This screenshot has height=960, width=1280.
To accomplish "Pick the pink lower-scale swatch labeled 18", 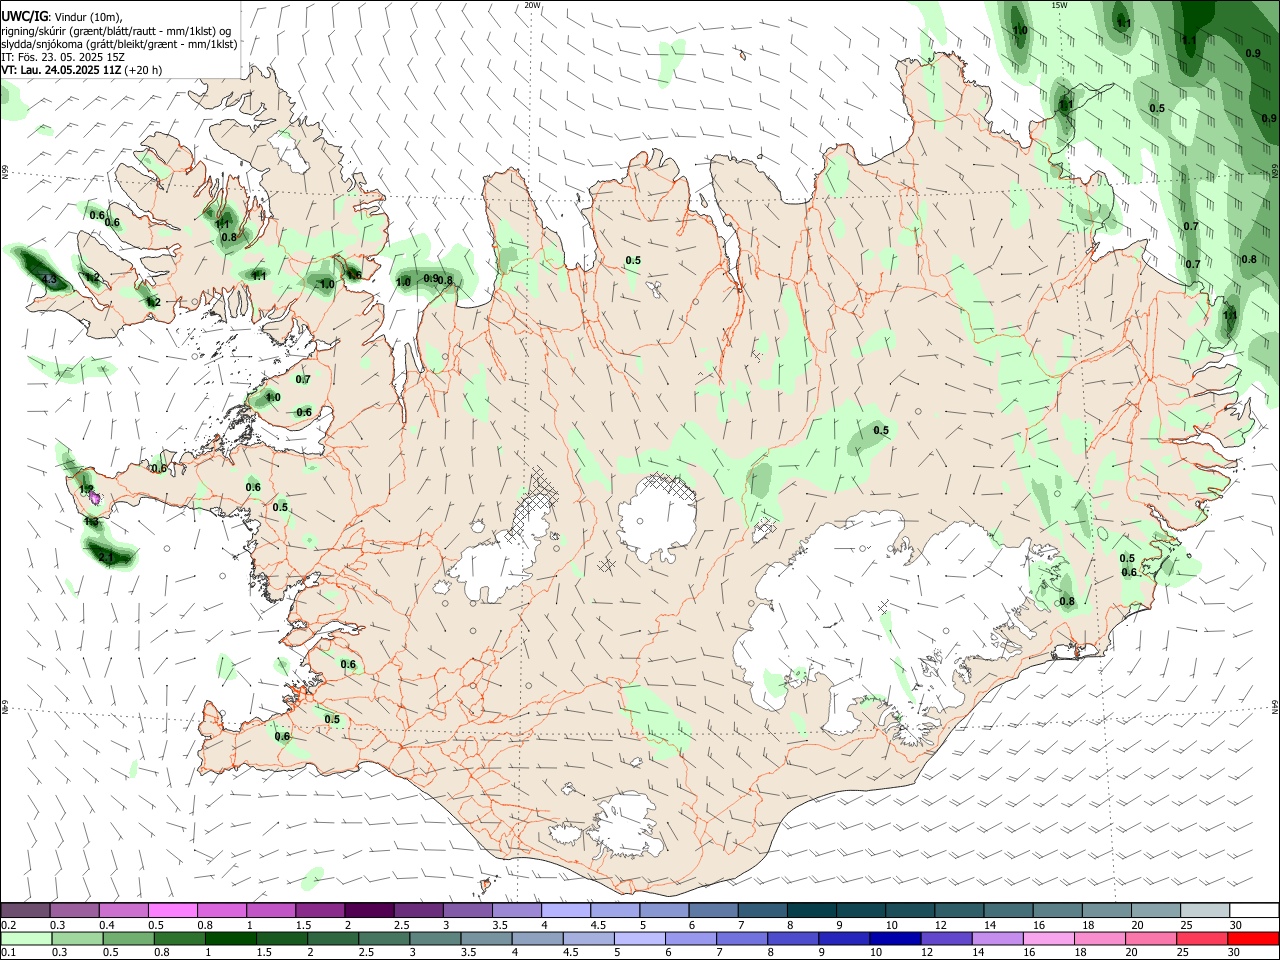I will pos(1101,938).
